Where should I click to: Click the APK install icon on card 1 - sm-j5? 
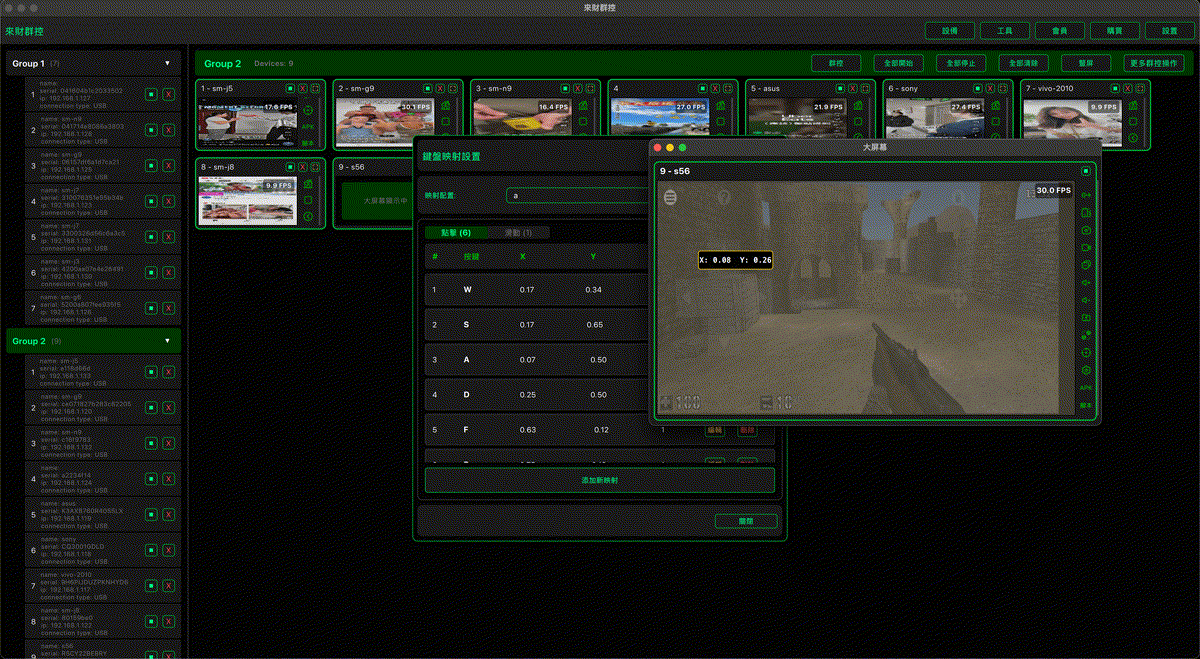308,127
